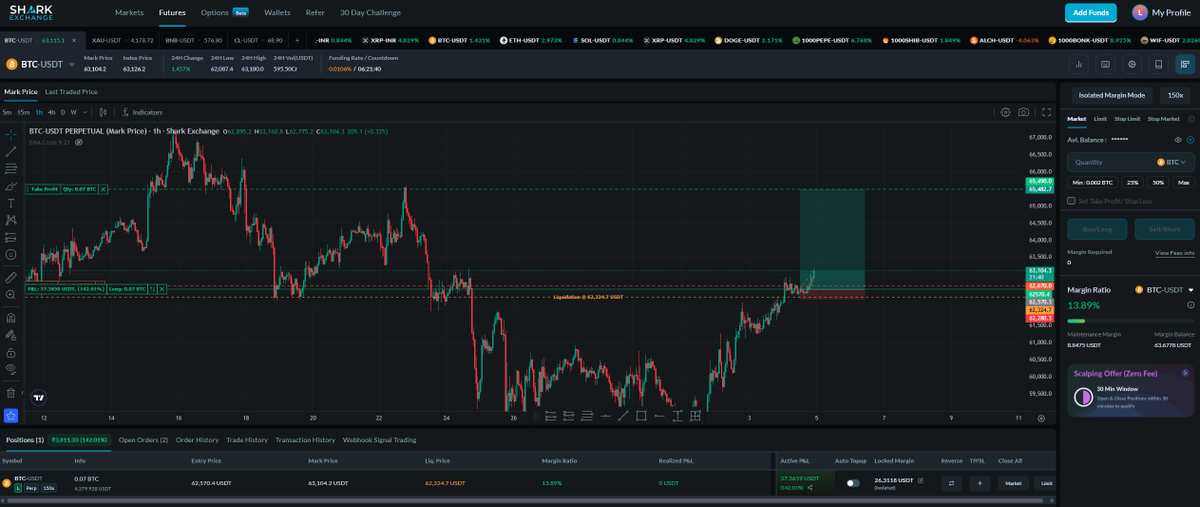Click the Quantity input field

[1131, 162]
